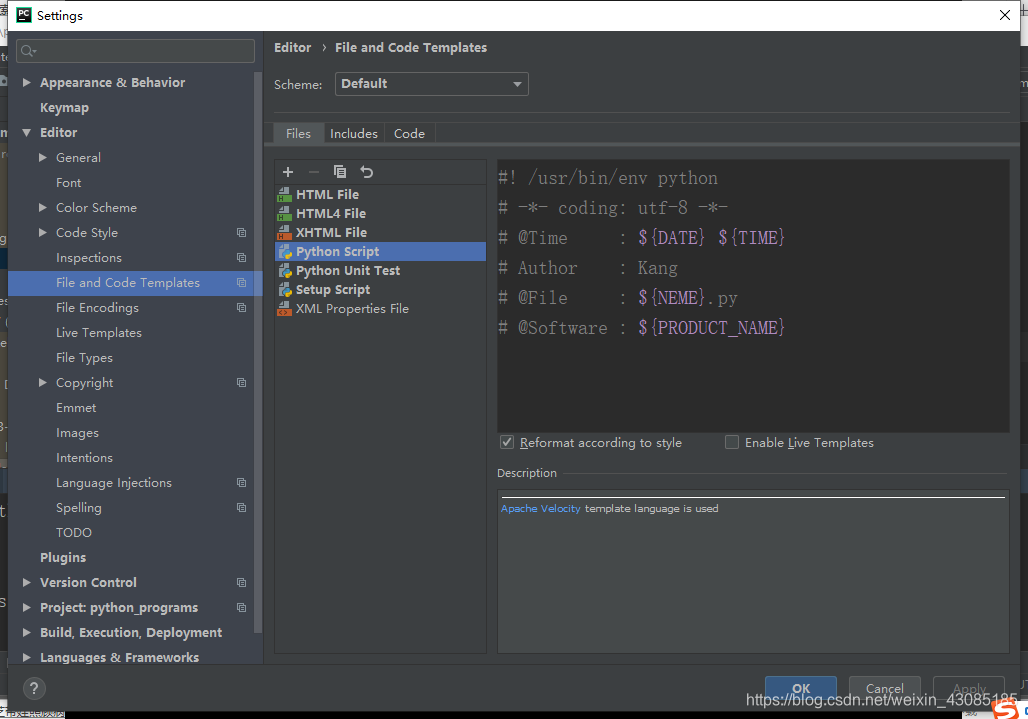Open the Scheme dropdown
The image size is (1028, 719).
pos(431,84)
